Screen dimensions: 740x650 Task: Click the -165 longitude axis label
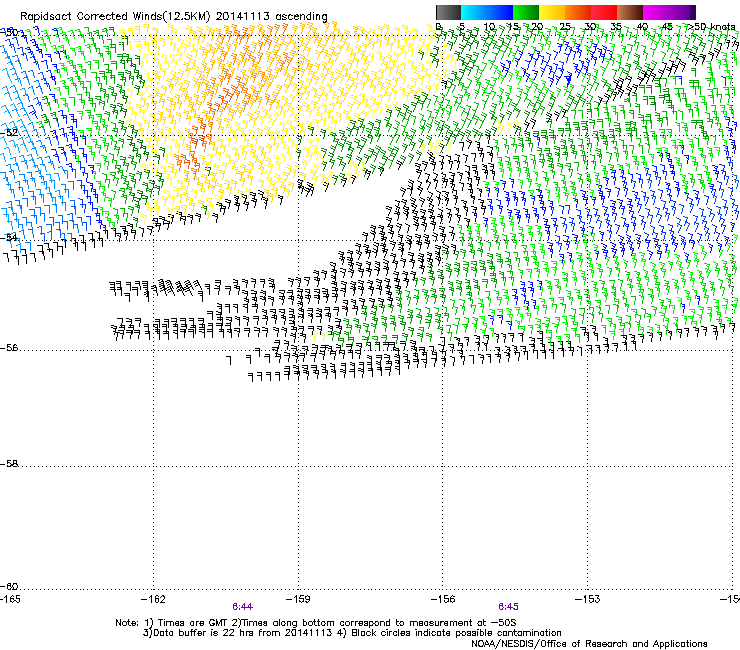[10, 599]
